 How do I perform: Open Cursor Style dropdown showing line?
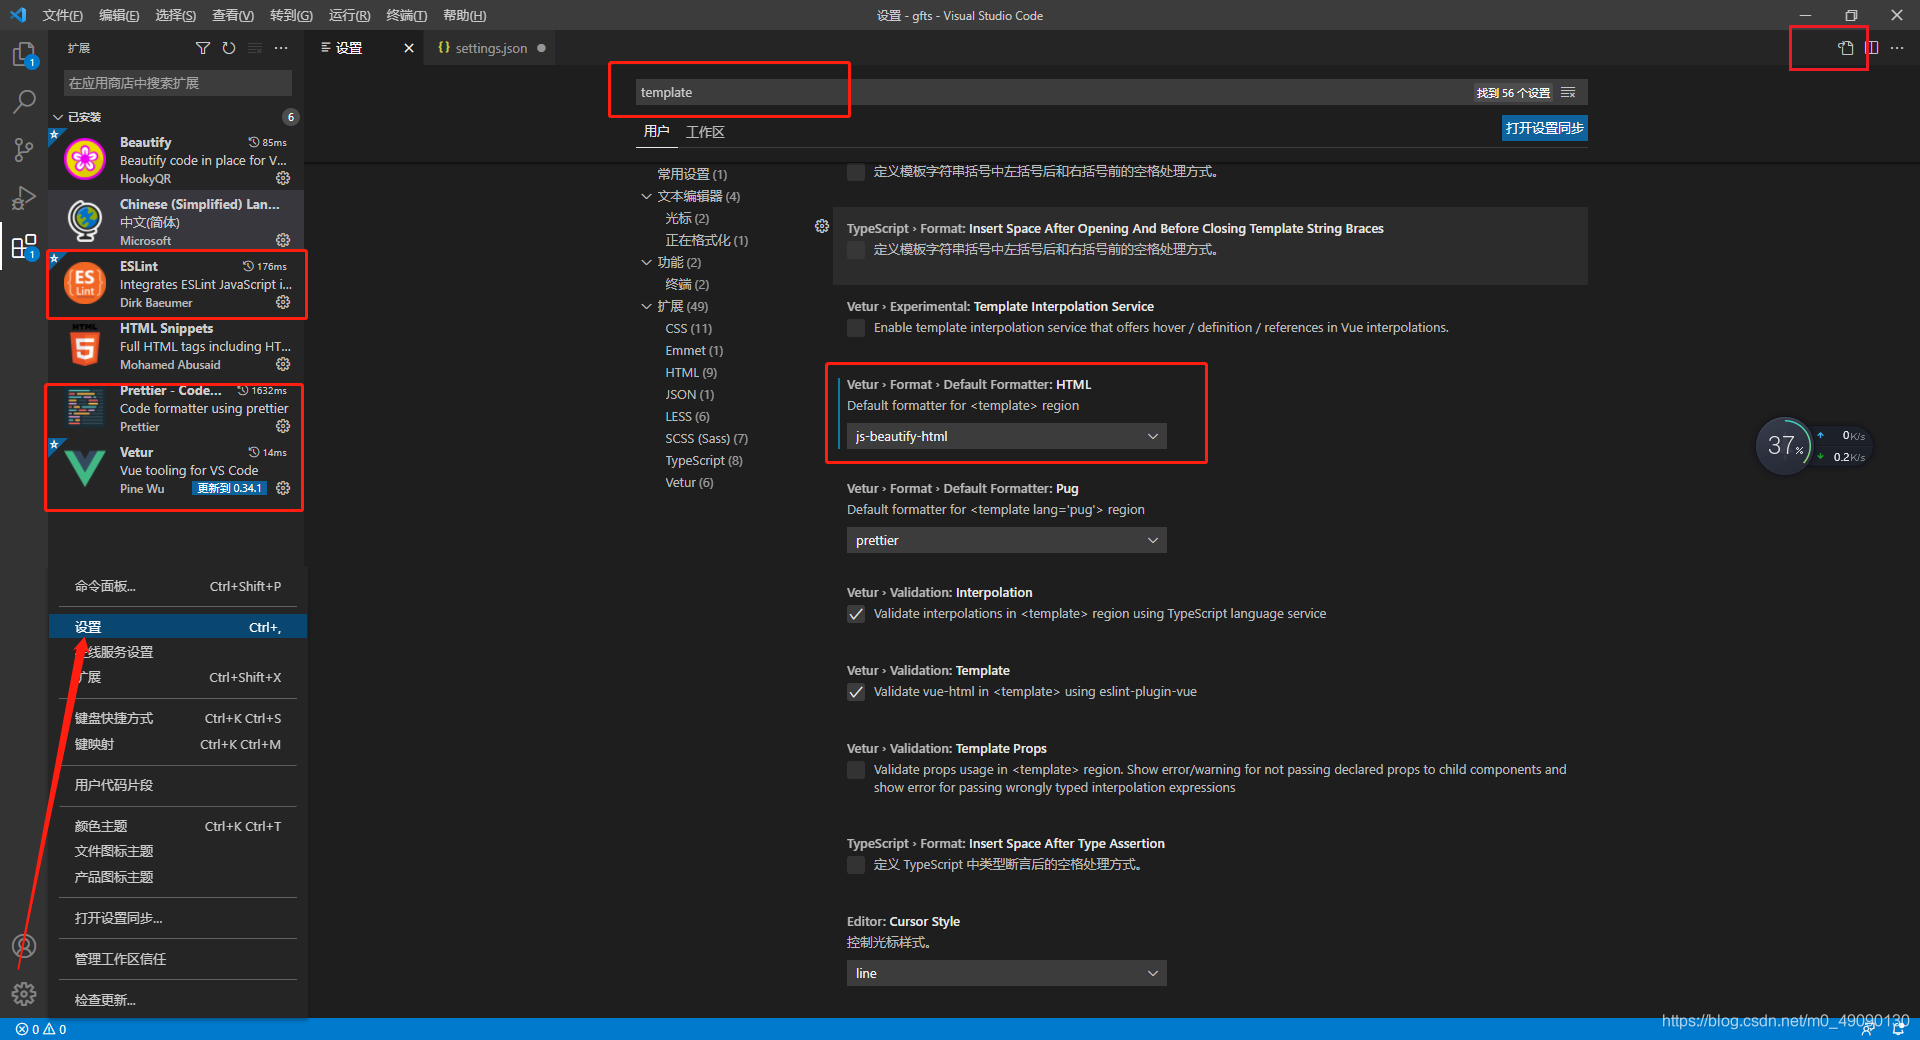click(1006, 973)
